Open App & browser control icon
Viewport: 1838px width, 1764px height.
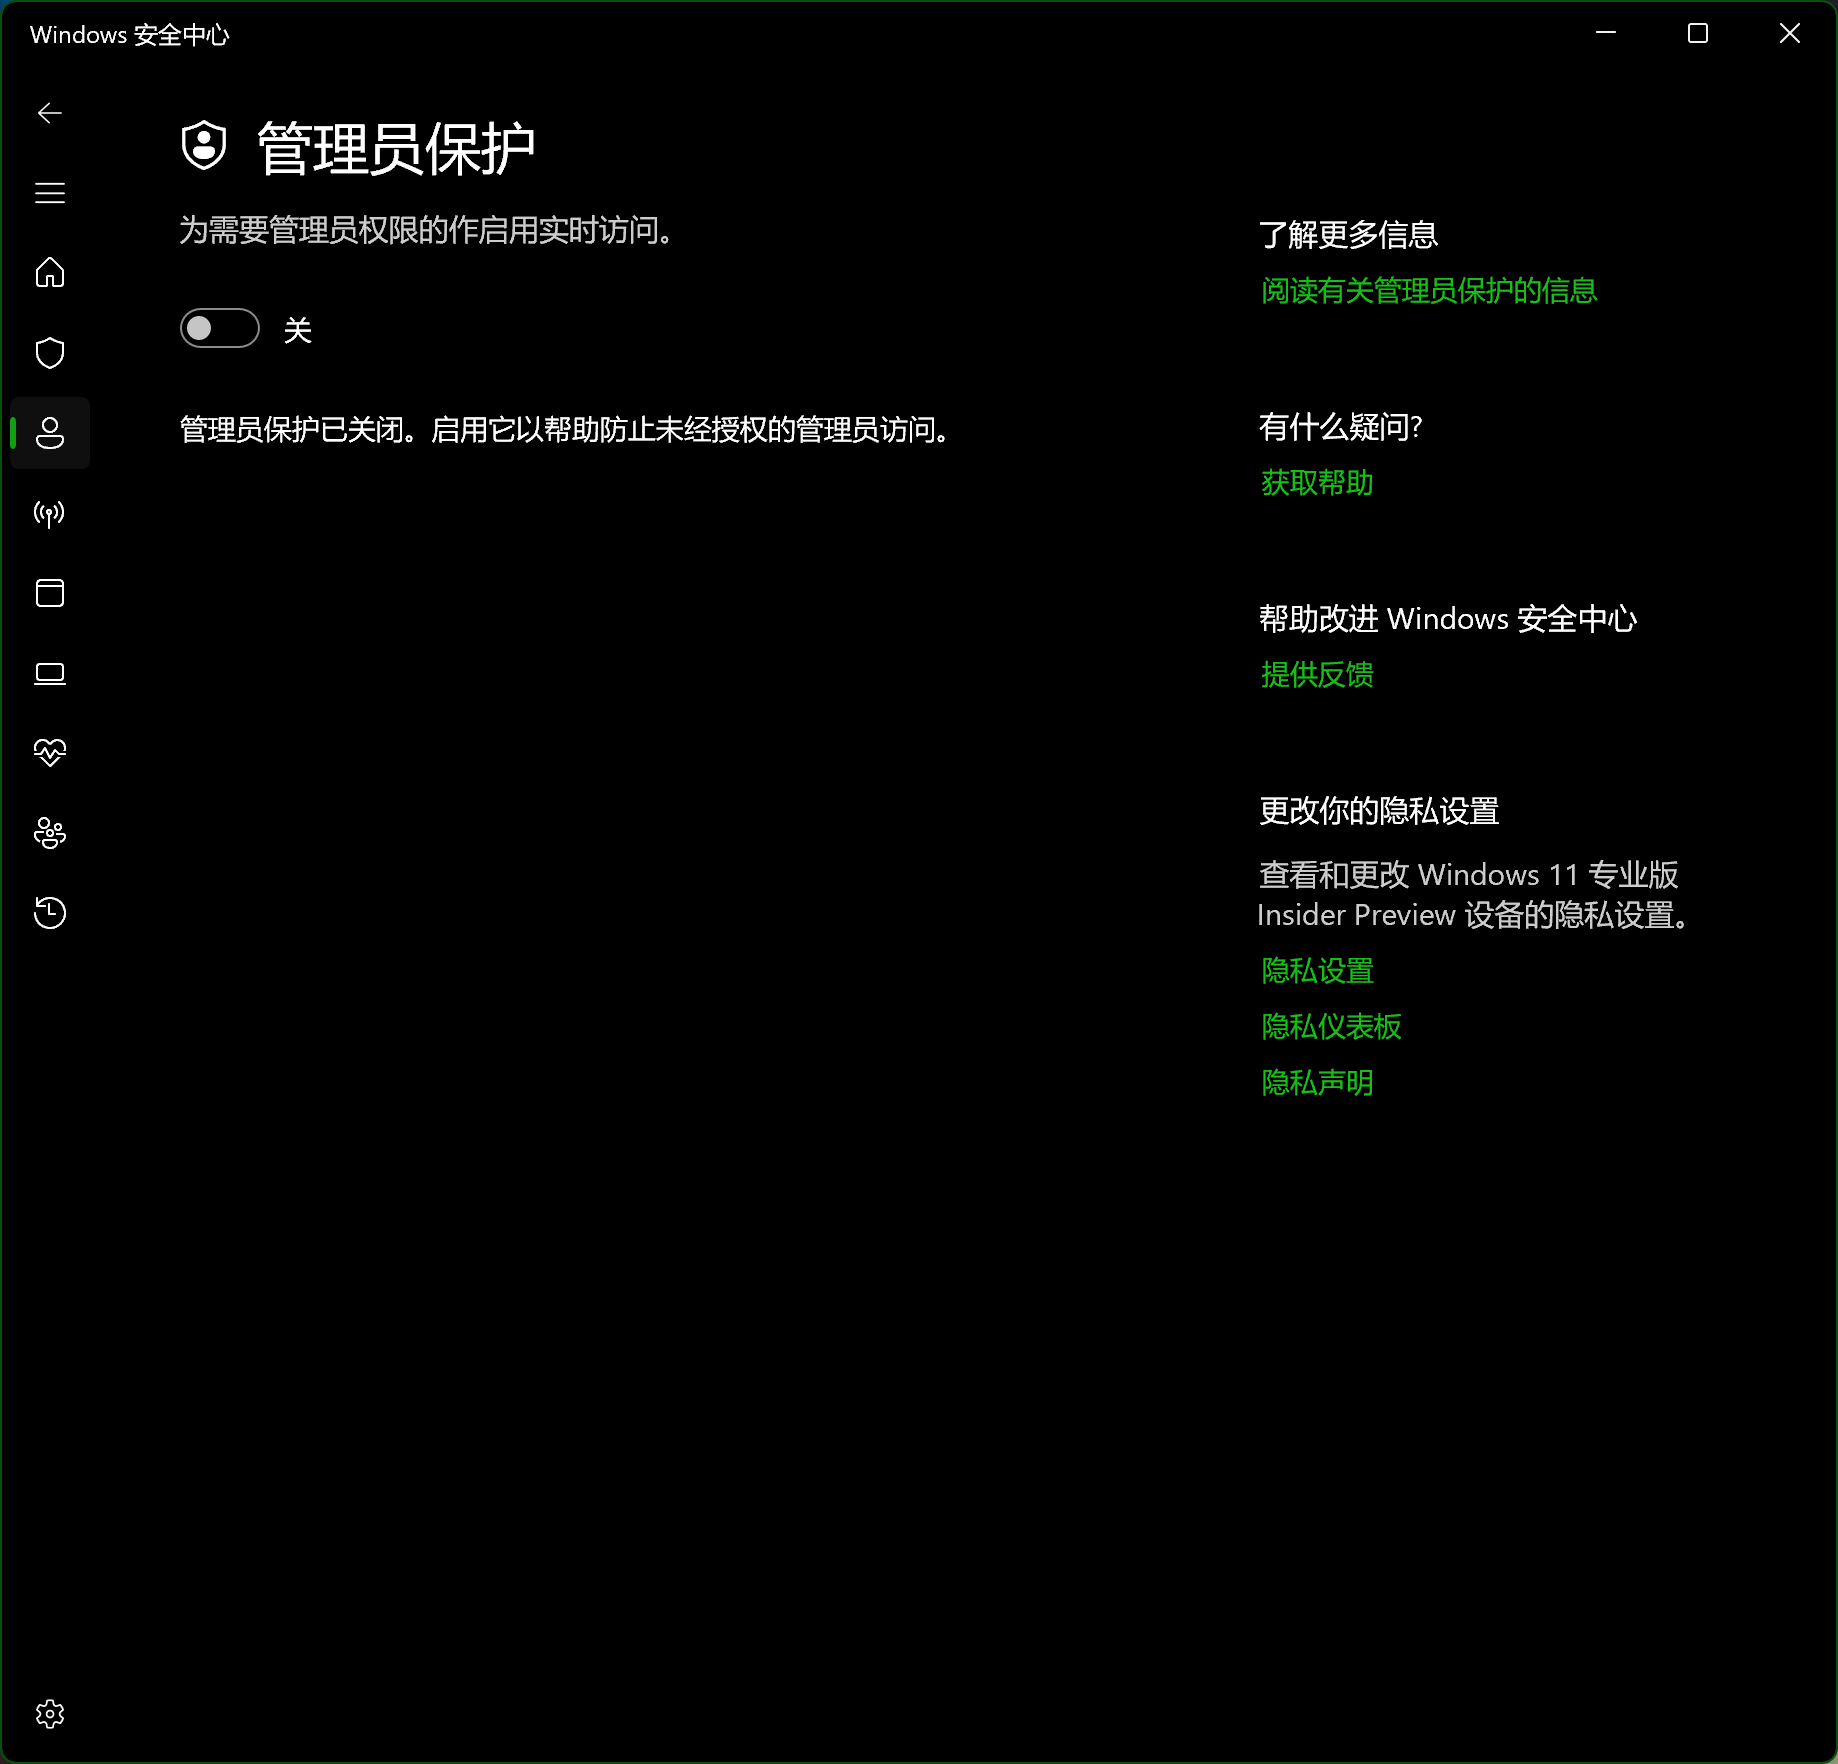(x=50, y=593)
